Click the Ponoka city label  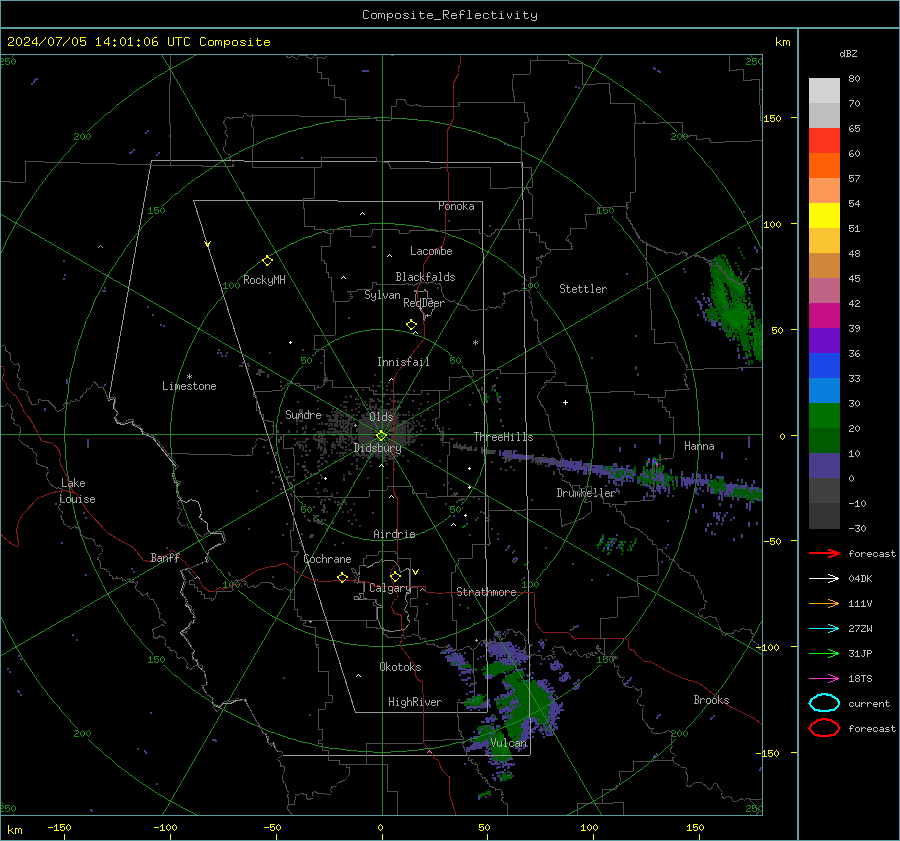click(456, 206)
